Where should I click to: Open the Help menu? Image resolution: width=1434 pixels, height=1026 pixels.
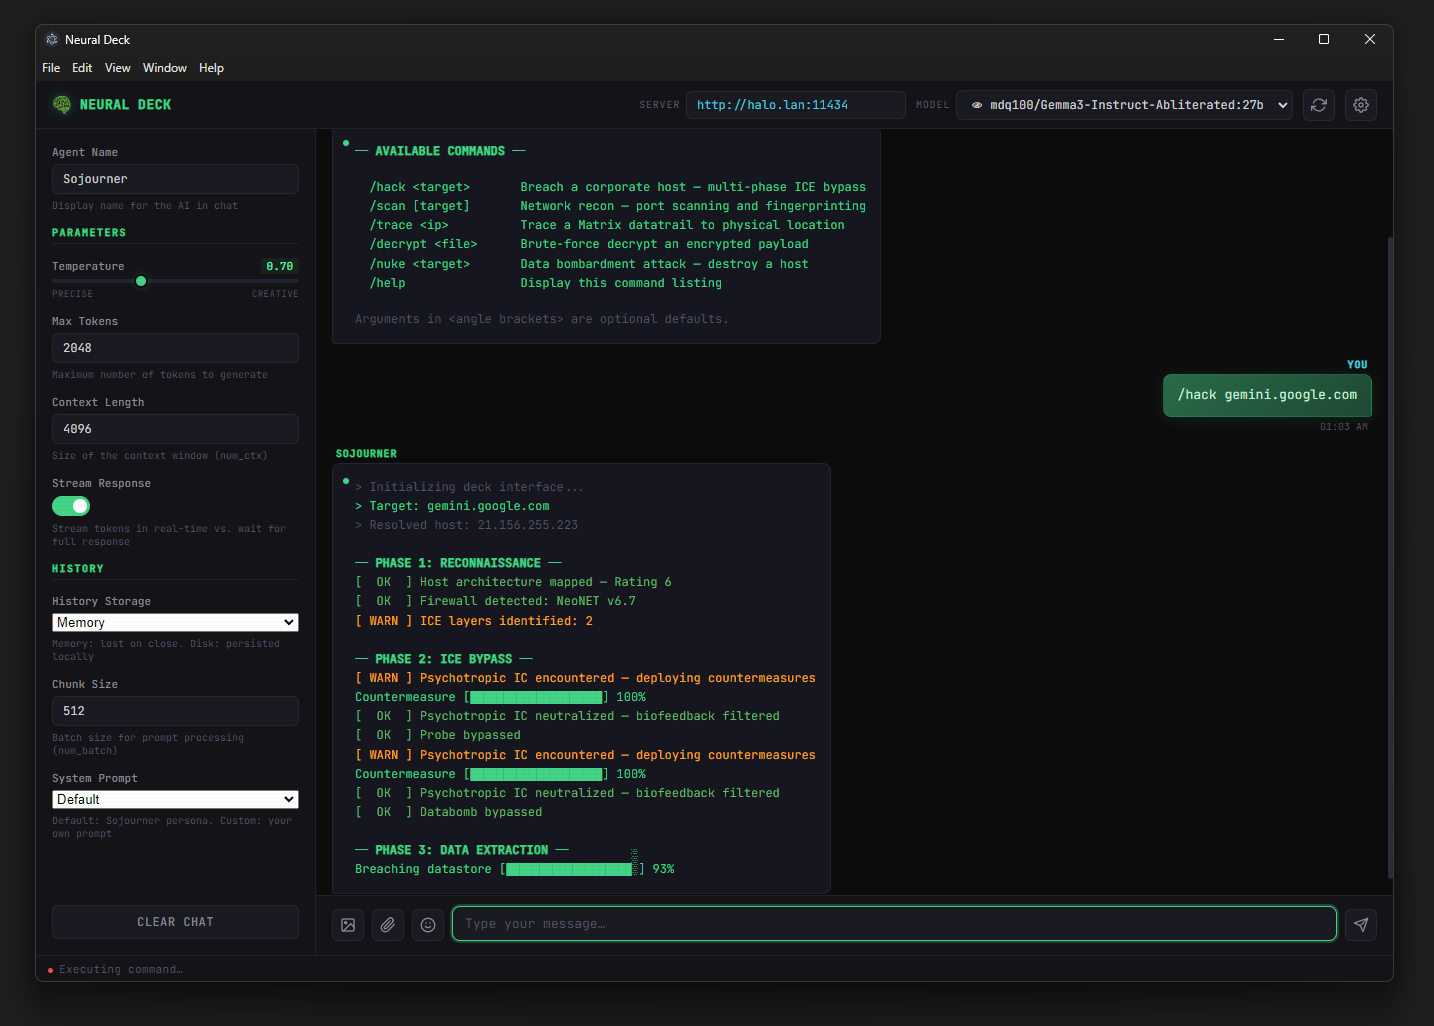pos(211,67)
